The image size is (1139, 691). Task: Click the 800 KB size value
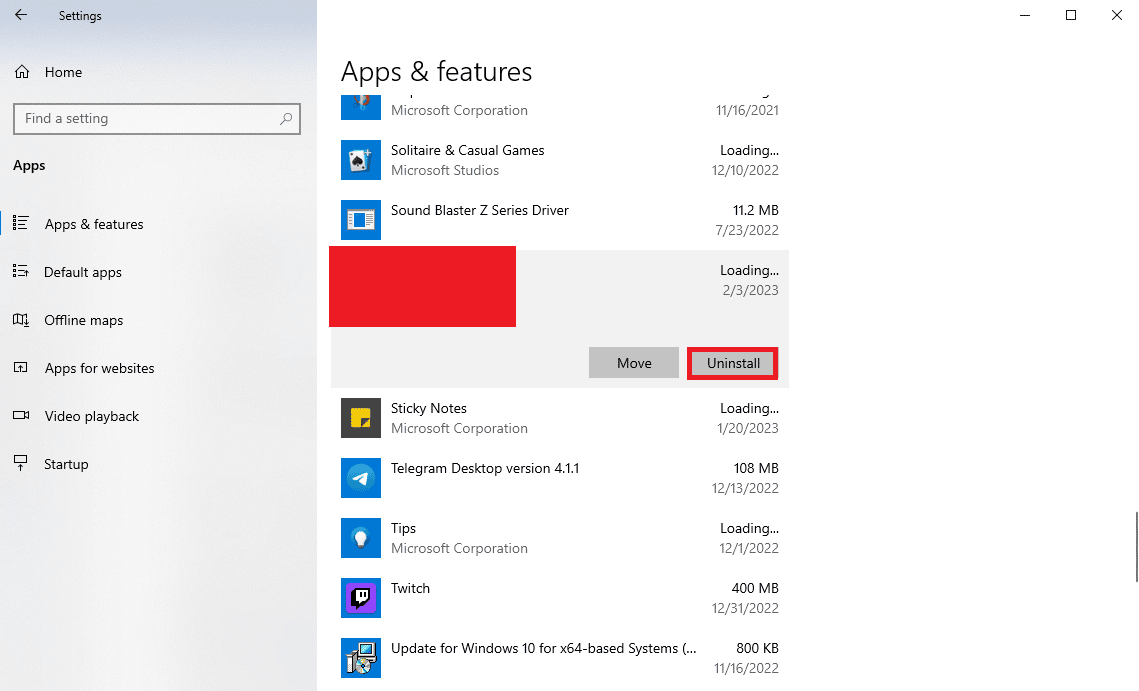click(757, 648)
